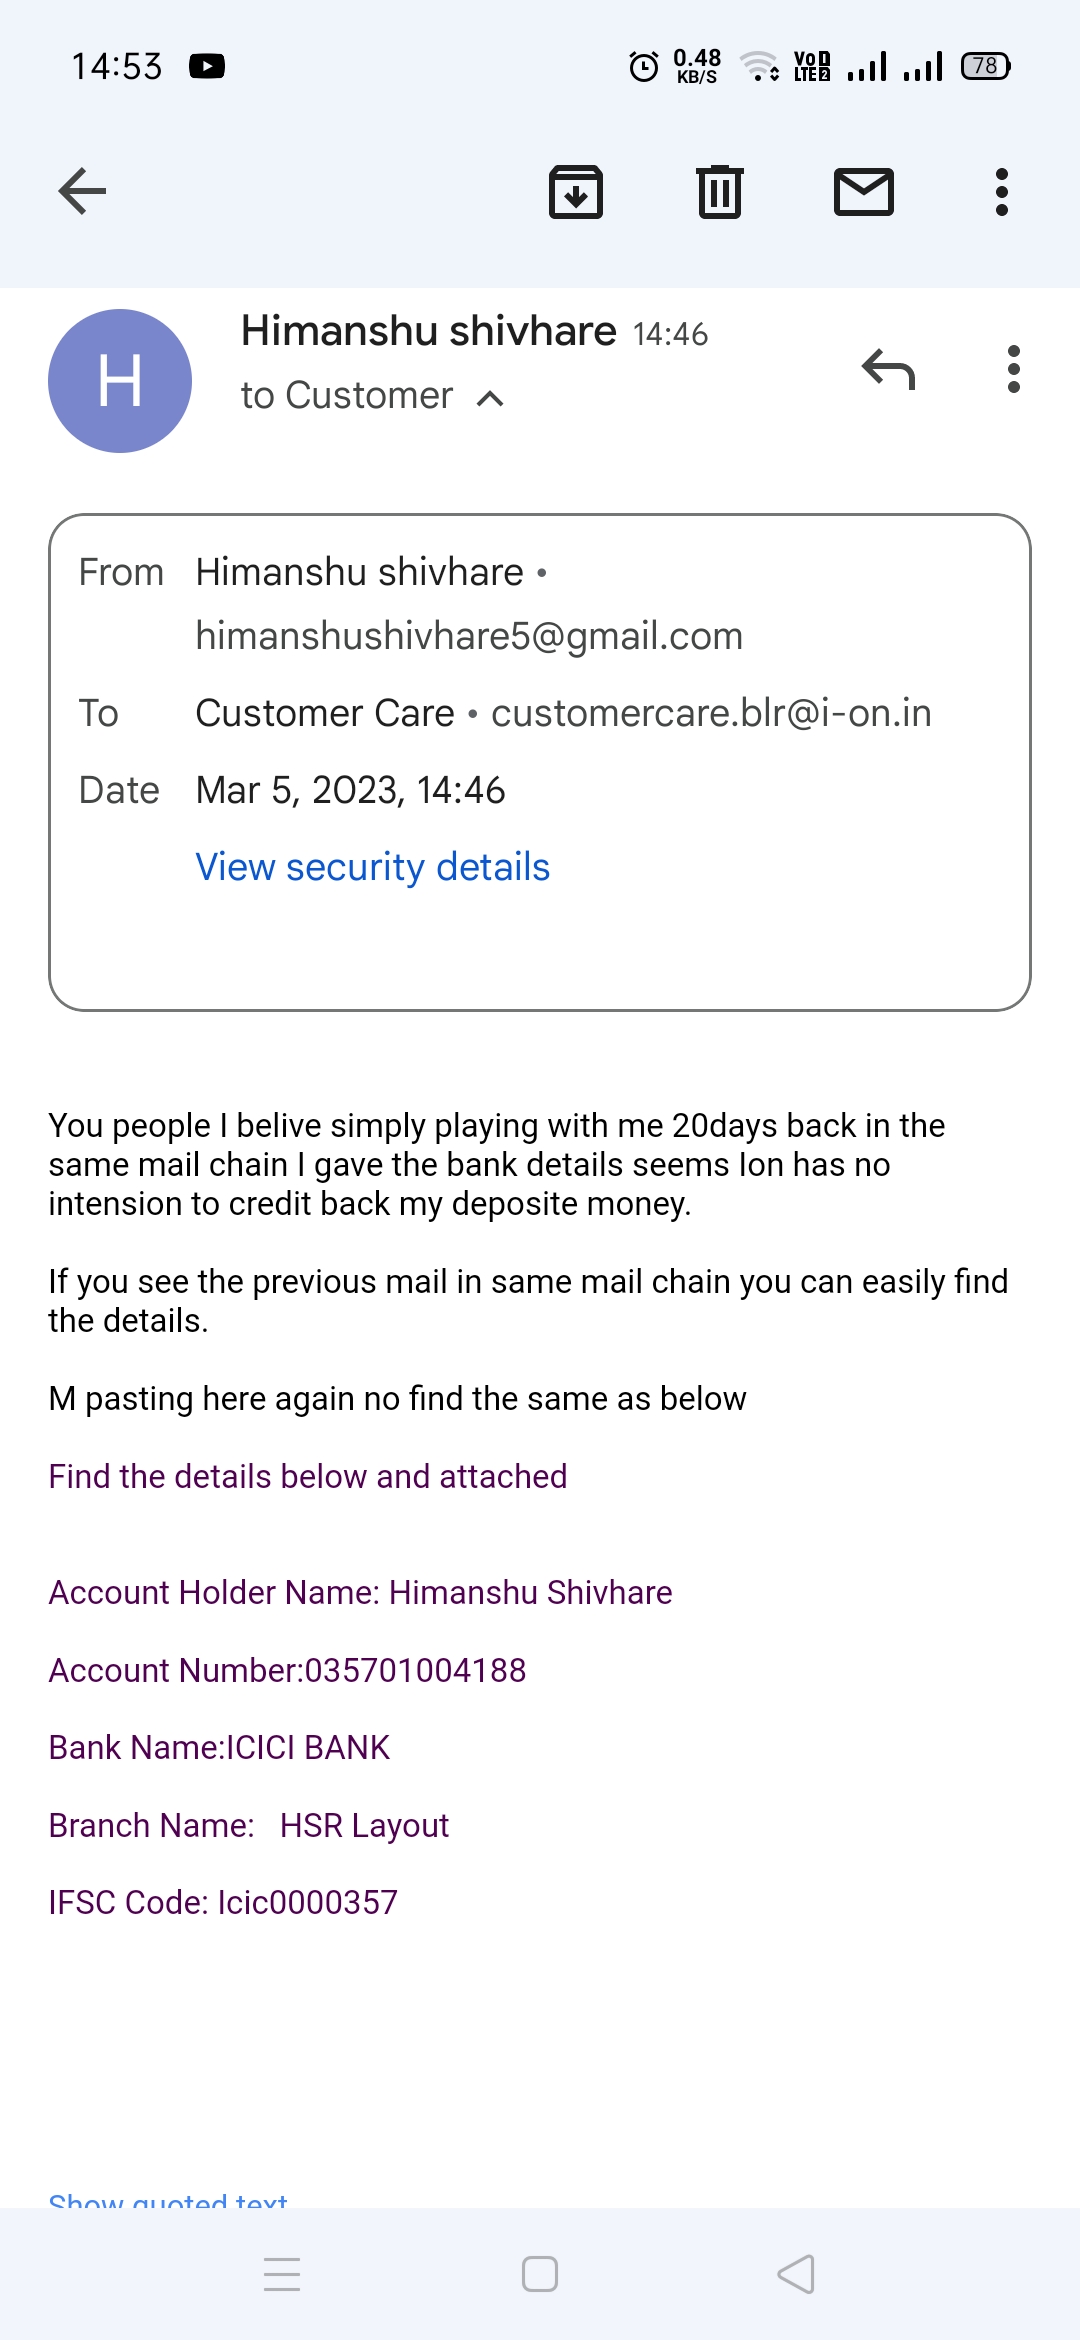This screenshot has width=1080, height=2340.
Task: Tap the "to Customer" recipient summary
Action: (x=347, y=396)
